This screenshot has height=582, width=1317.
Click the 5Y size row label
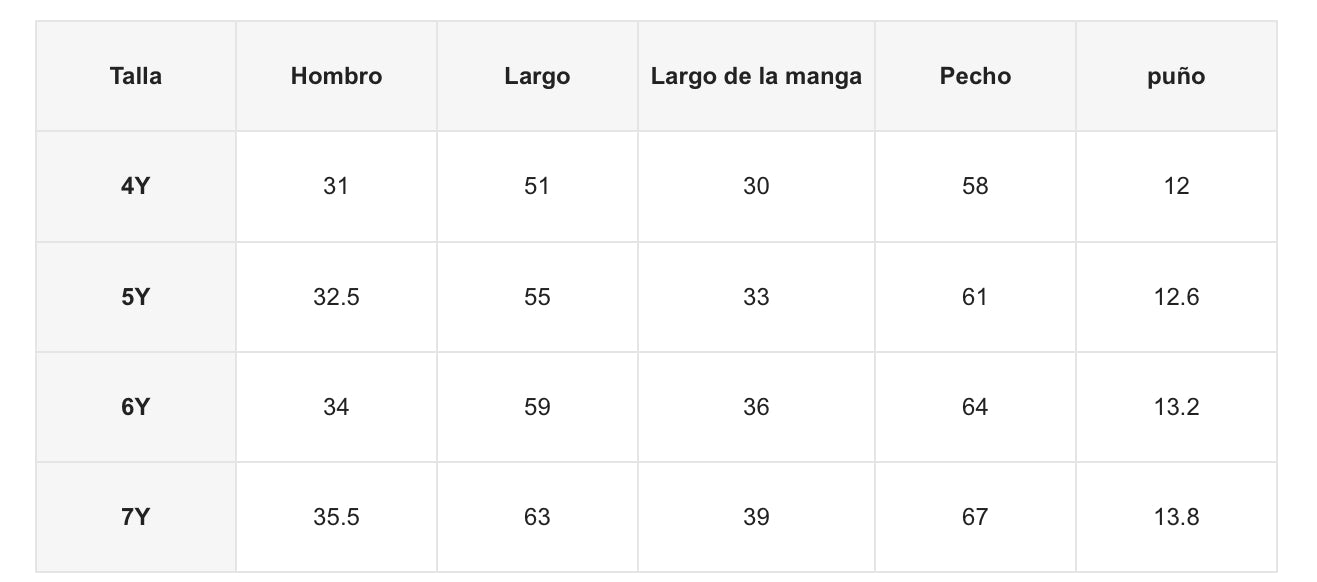[x=136, y=297]
